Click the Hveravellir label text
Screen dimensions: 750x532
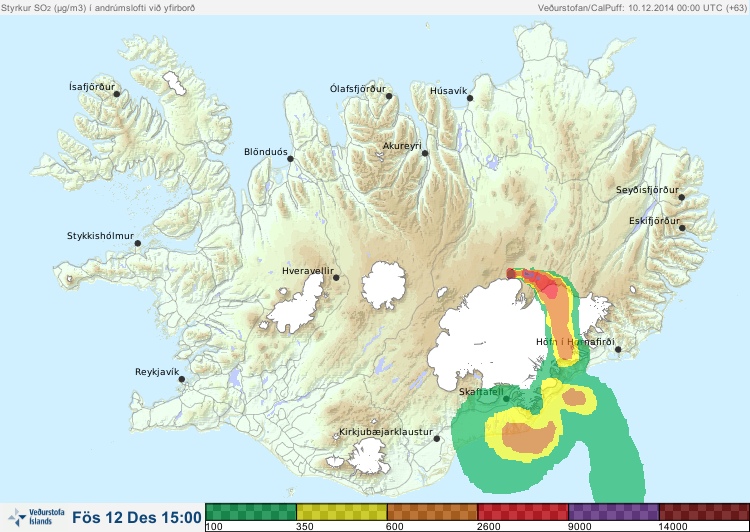pos(308,271)
